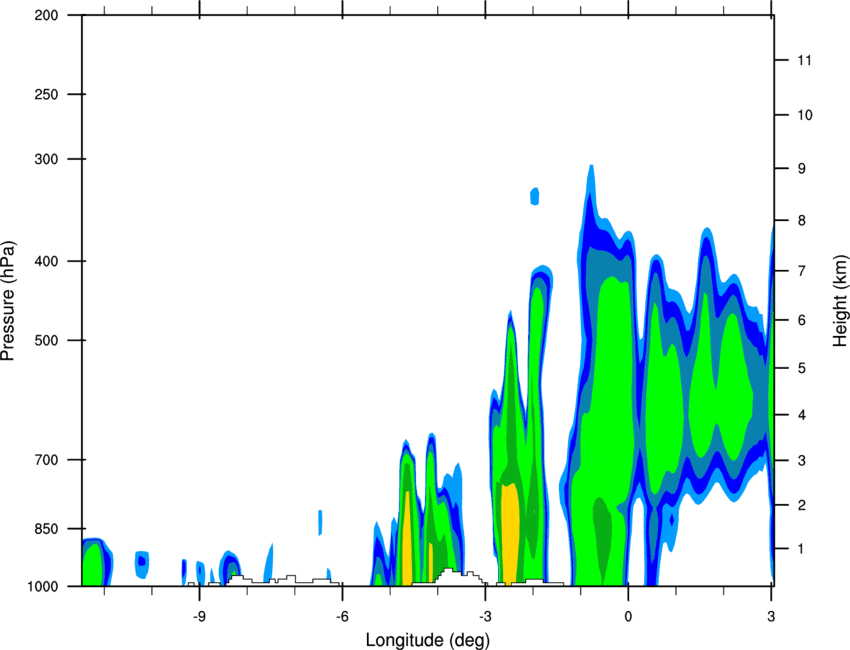Screen dimensions: 850x650
Task: Click the Pressure (hPa) axis title
Action: click(8, 301)
